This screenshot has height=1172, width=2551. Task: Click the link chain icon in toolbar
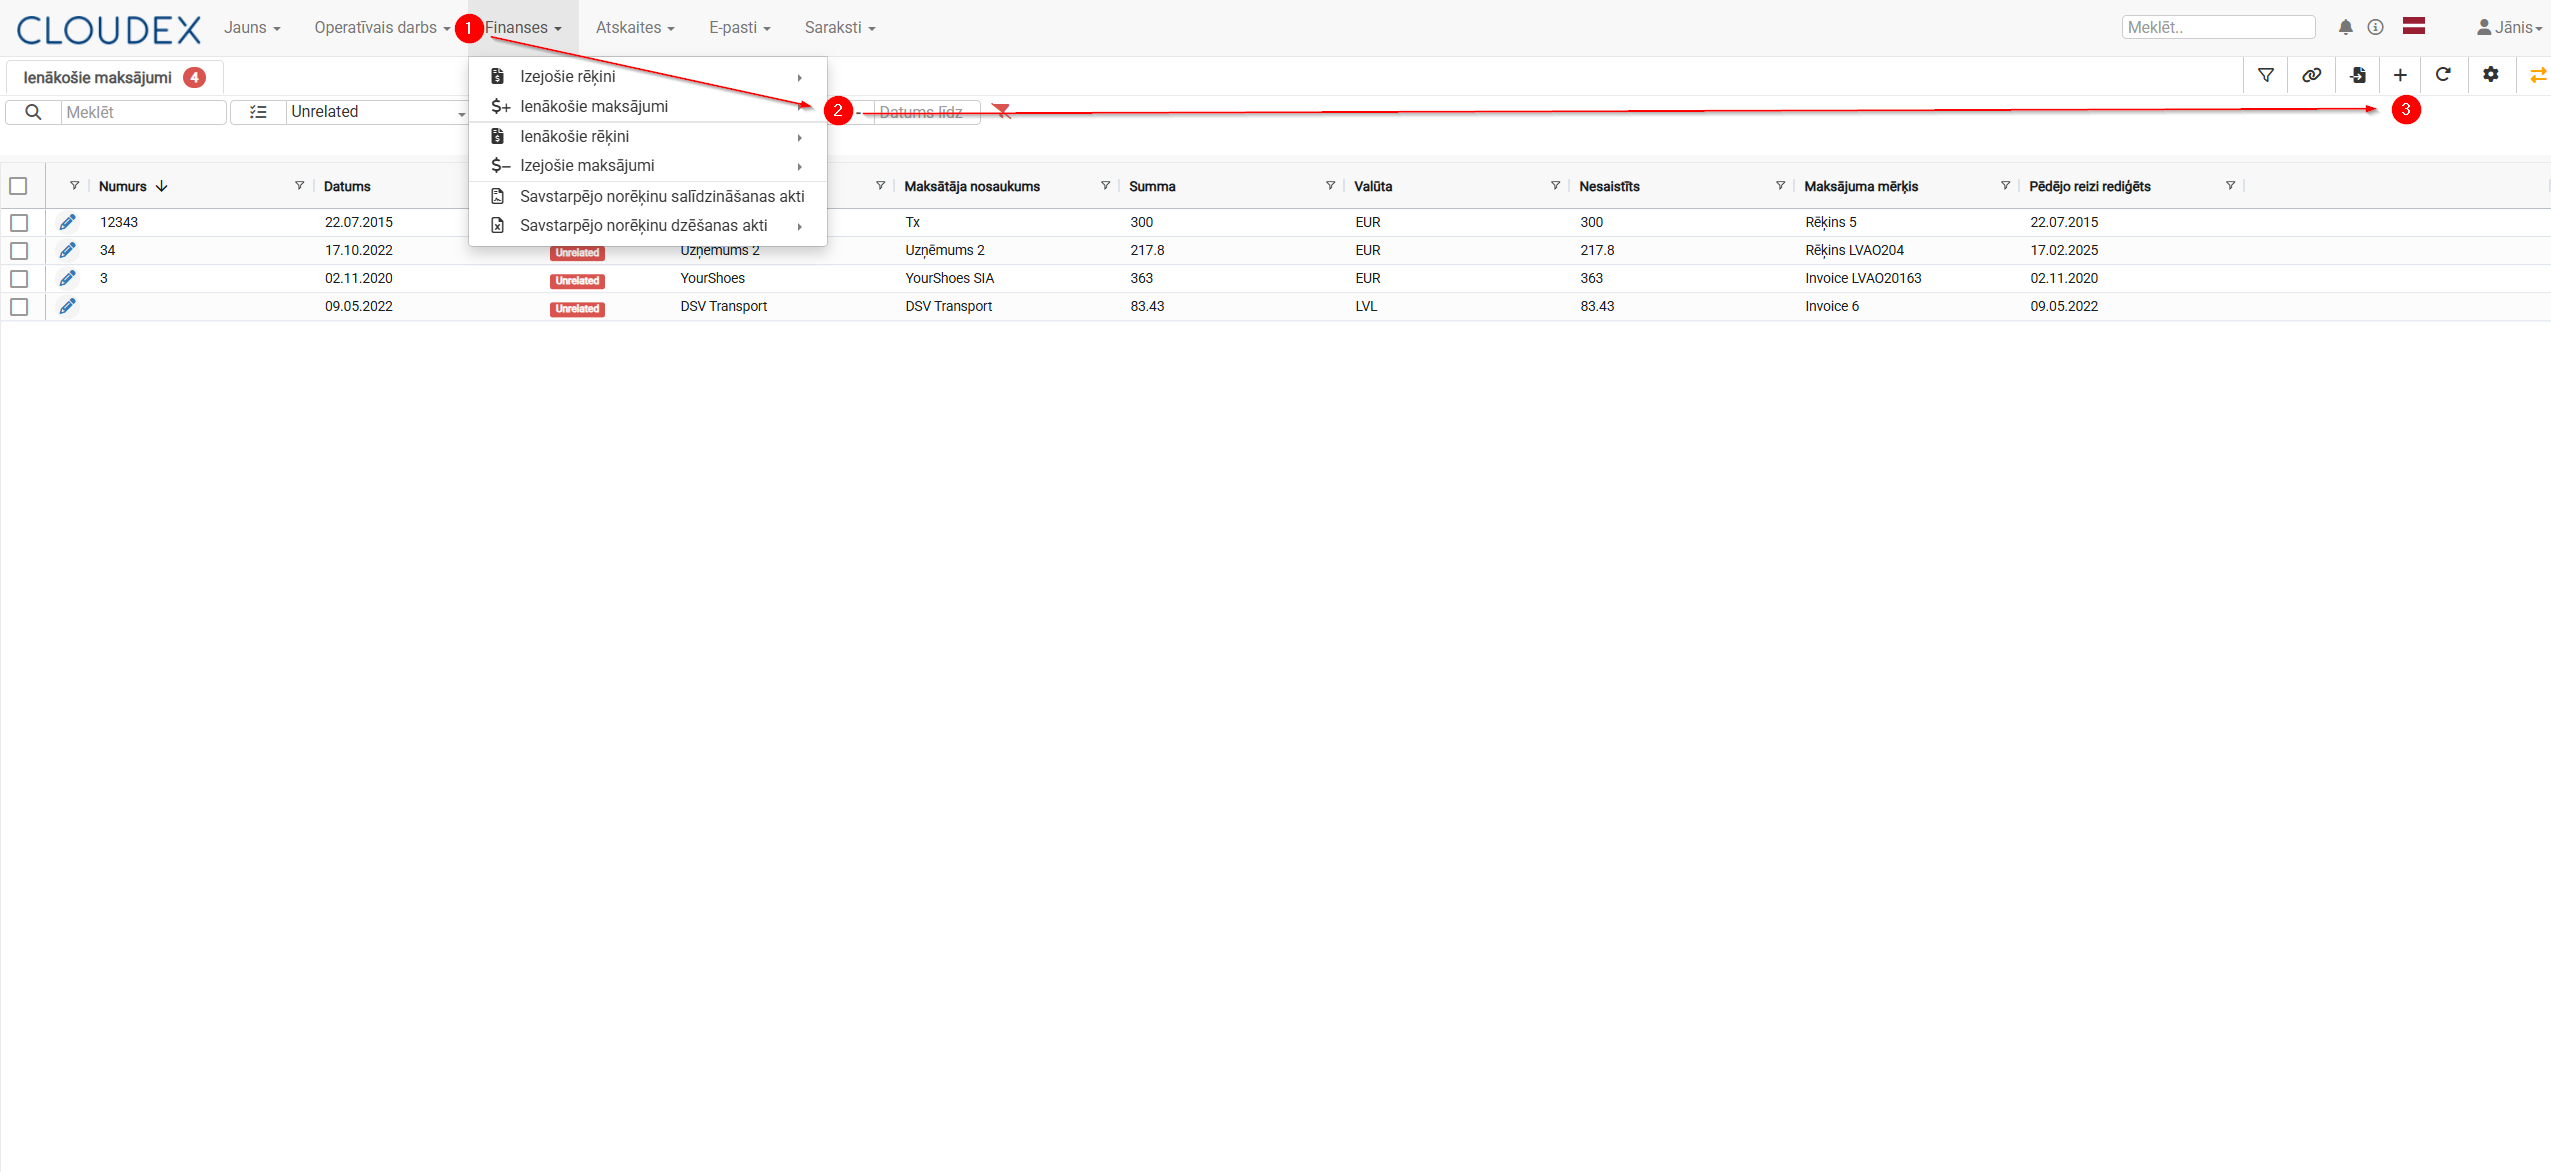[2311, 75]
